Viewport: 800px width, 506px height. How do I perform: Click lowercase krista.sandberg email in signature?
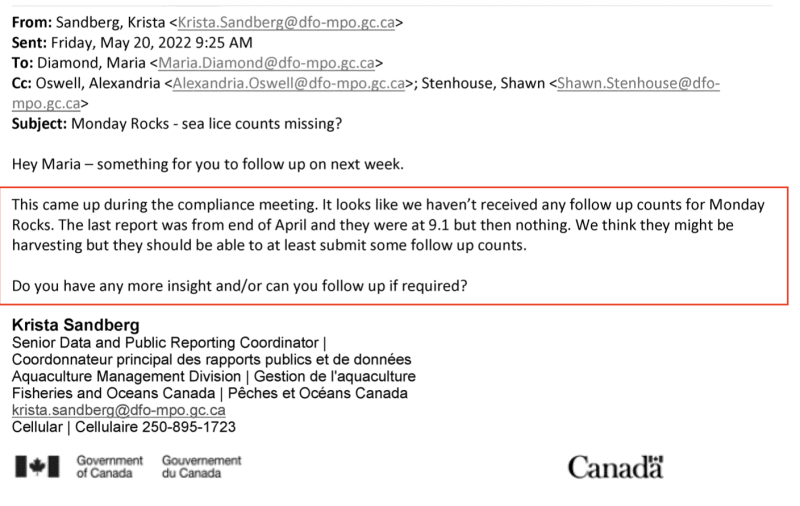pos(118,410)
